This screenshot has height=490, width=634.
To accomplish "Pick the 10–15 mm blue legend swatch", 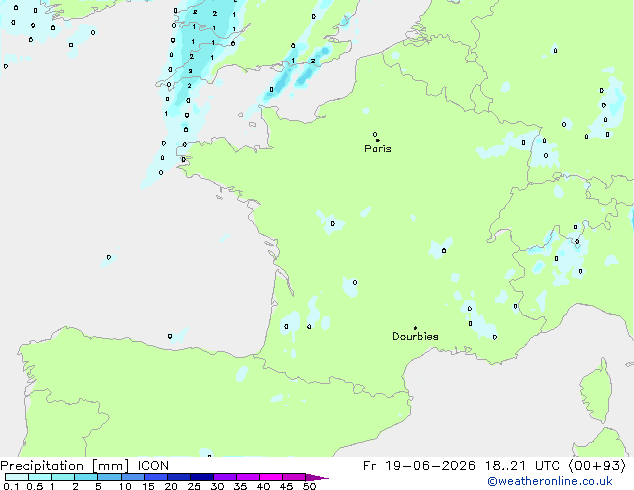I will [x=133, y=477].
